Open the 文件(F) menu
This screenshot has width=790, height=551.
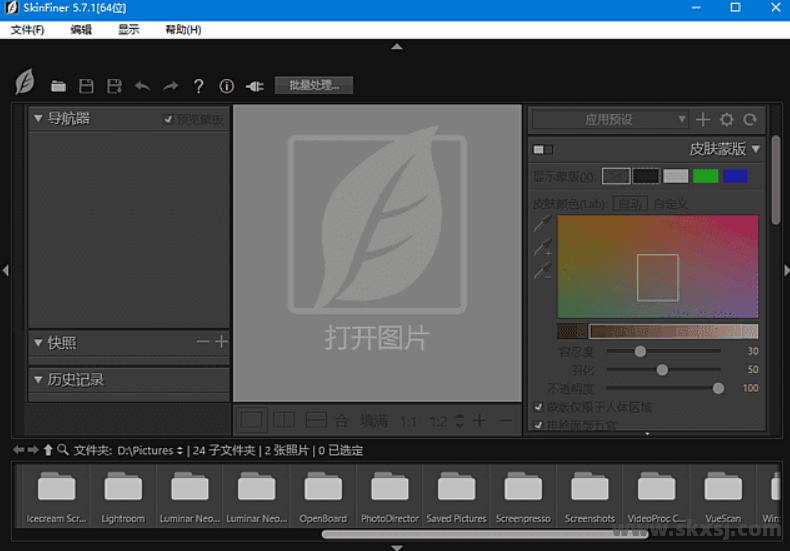click(27, 30)
